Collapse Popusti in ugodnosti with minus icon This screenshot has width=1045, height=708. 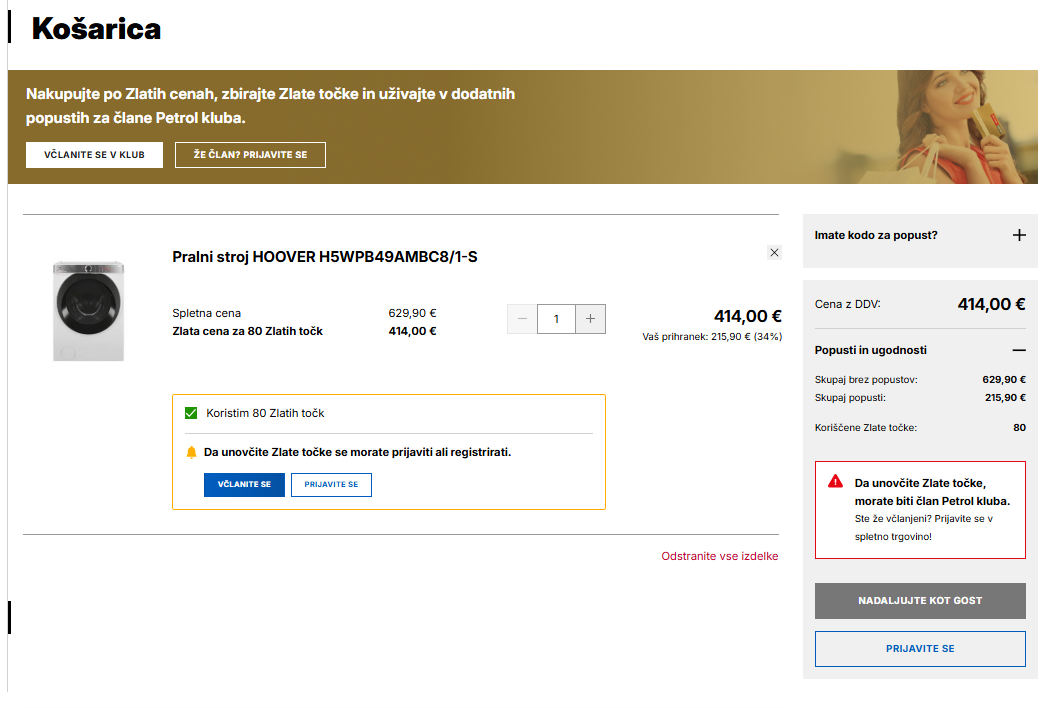[x=1019, y=350]
